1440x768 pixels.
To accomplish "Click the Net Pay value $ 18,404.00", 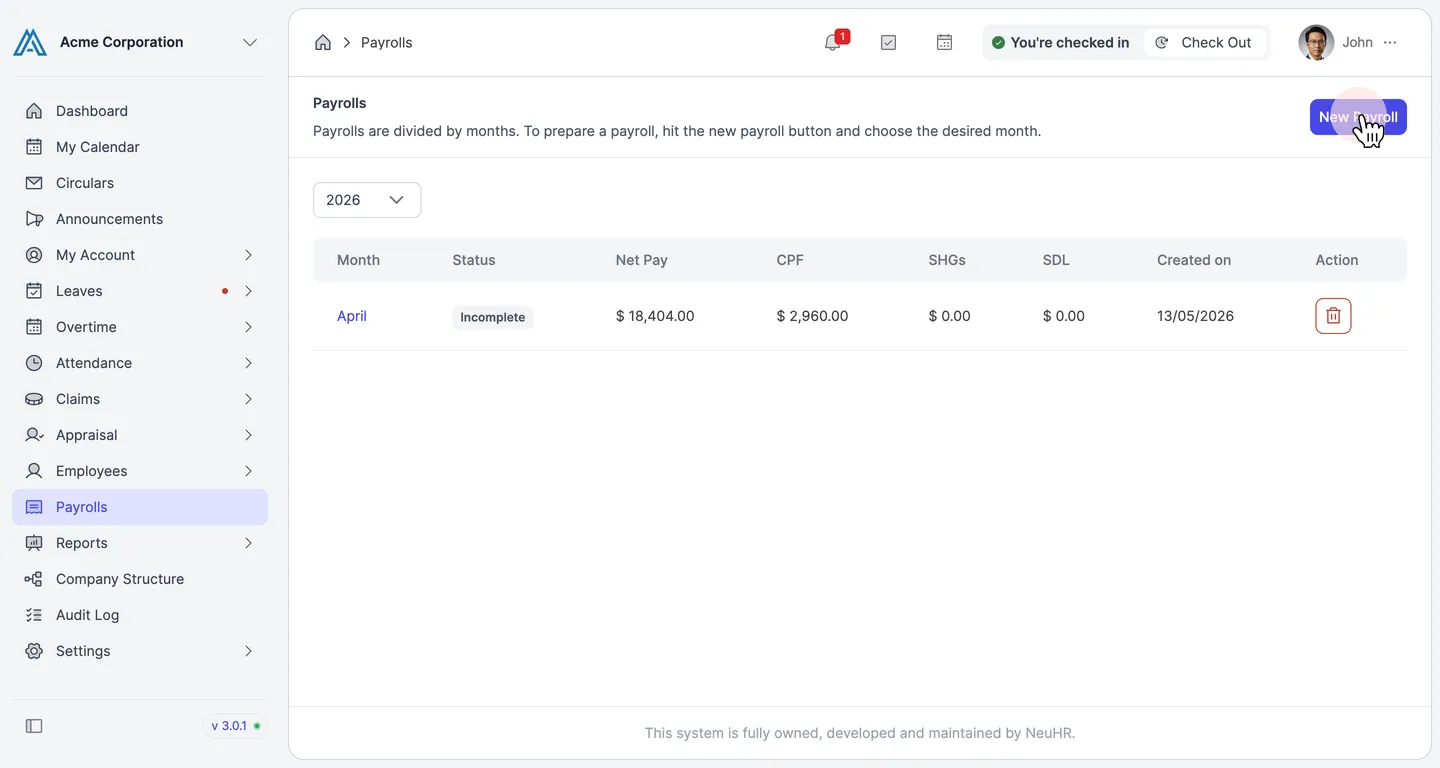I will [x=655, y=316].
